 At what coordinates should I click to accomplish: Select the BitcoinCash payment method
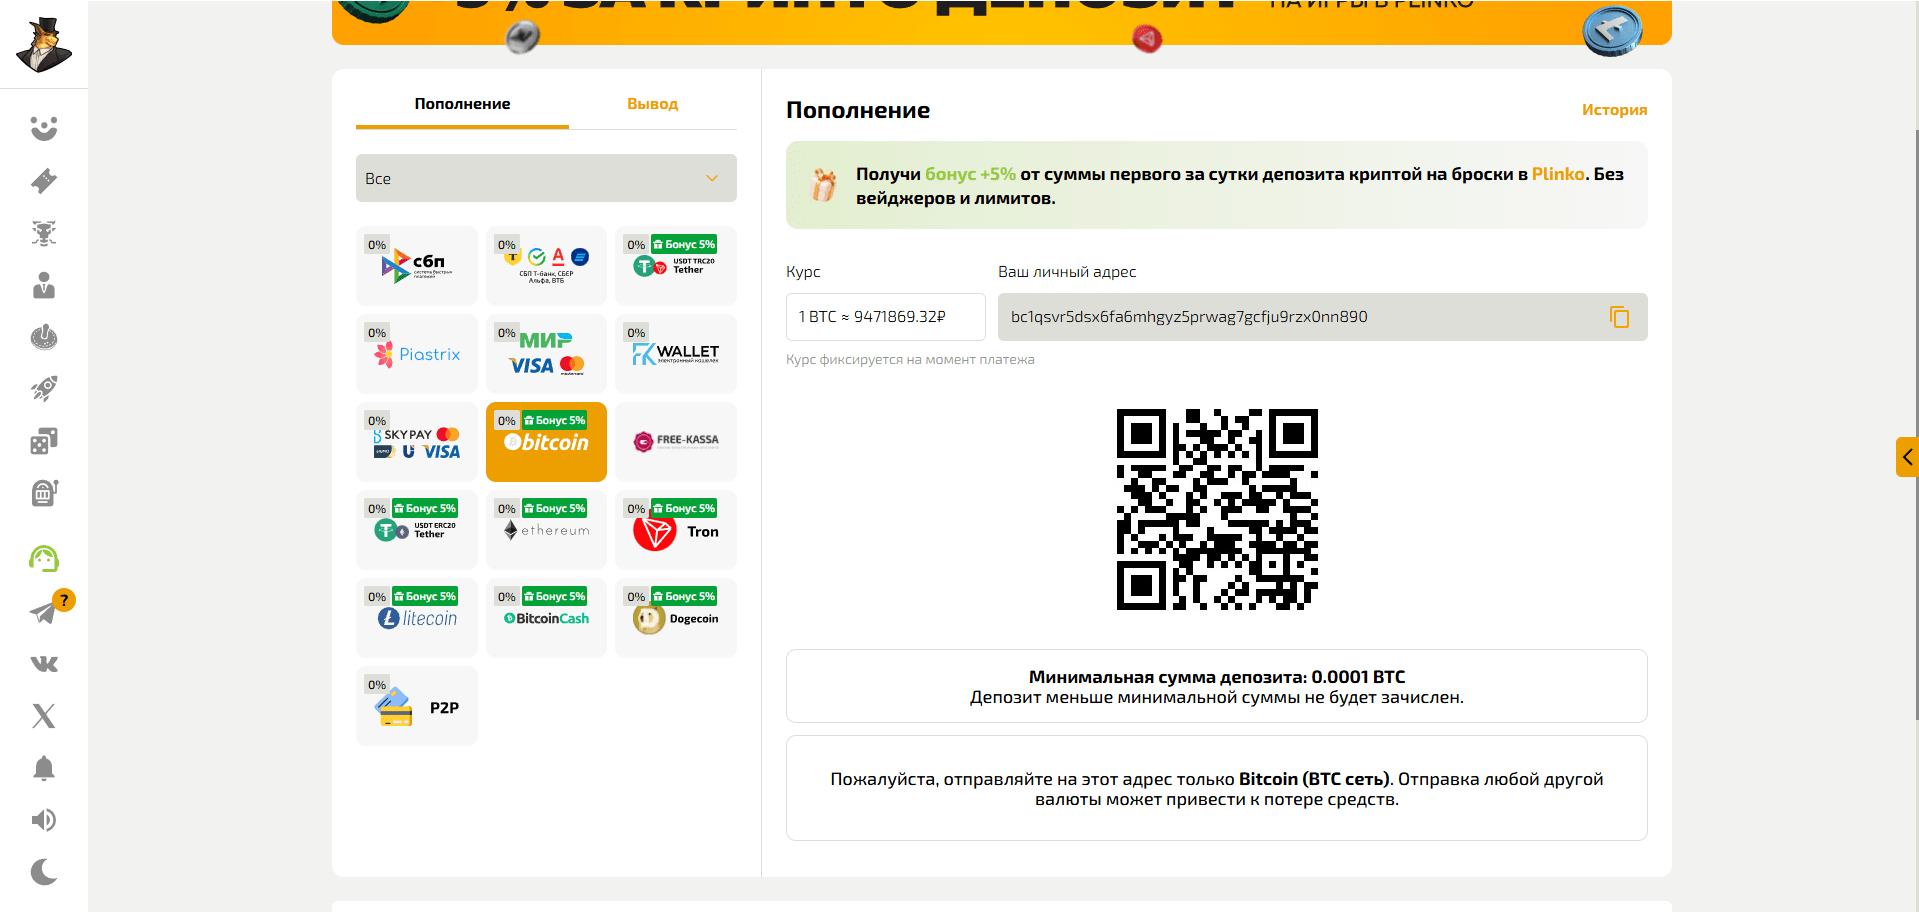pyautogui.click(x=546, y=618)
